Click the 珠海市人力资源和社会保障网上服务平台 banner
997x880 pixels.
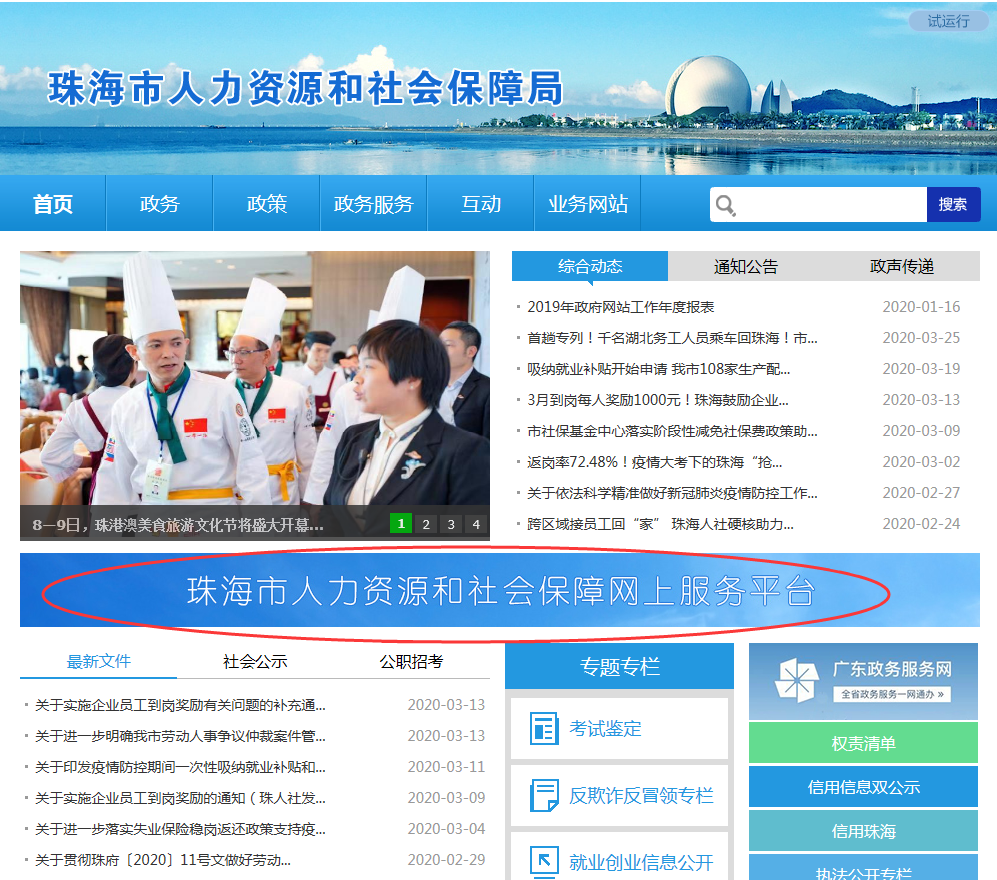click(500, 590)
